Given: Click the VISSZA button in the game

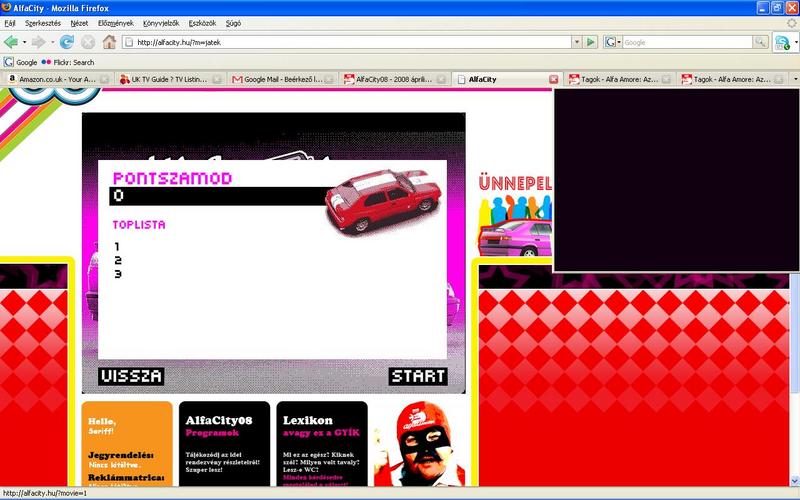Looking at the screenshot, I should coord(131,377).
